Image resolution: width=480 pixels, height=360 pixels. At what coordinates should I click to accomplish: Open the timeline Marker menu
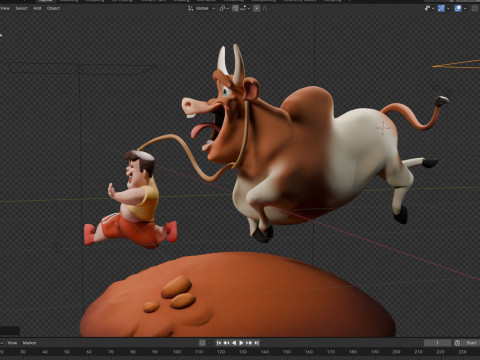click(x=29, y=343)
